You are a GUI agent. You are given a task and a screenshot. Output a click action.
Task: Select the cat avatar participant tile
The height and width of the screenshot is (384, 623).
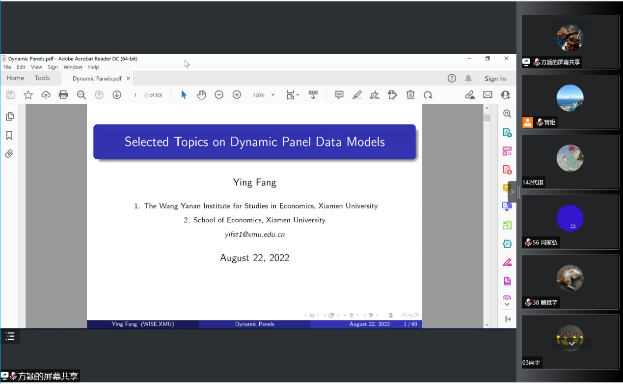(570, 281)
